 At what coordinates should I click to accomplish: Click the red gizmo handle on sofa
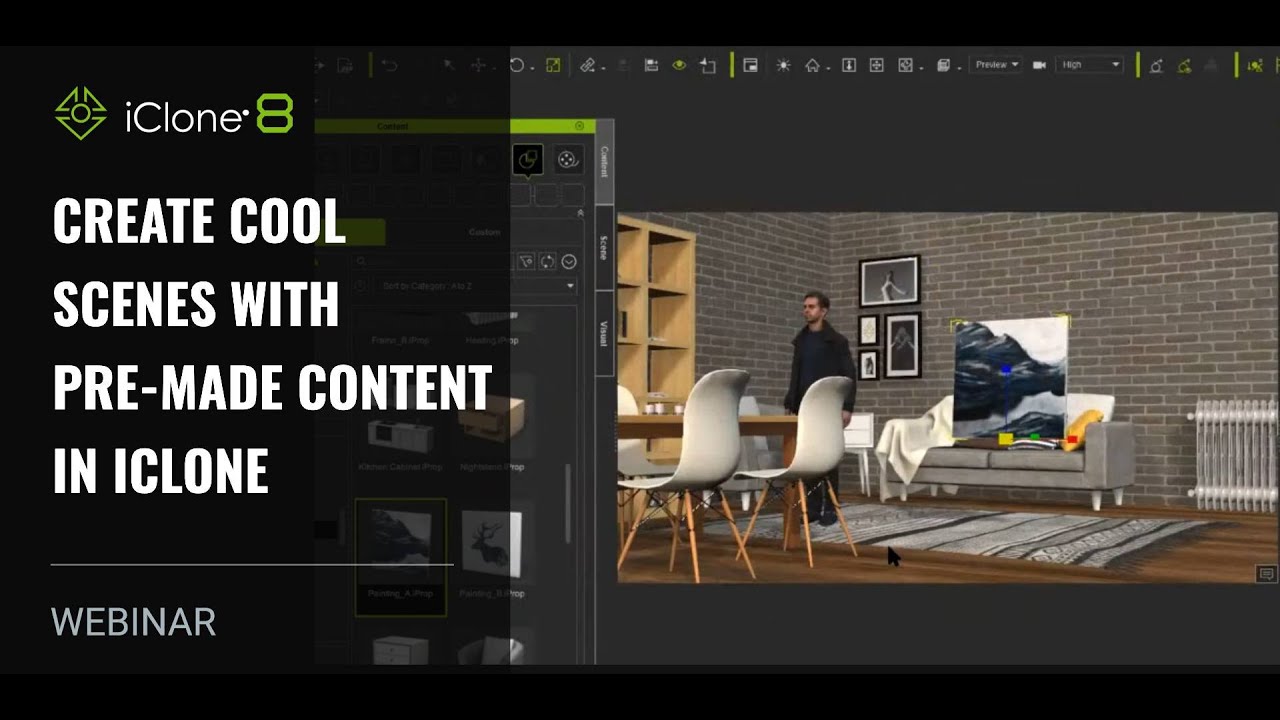(1072, 439)
